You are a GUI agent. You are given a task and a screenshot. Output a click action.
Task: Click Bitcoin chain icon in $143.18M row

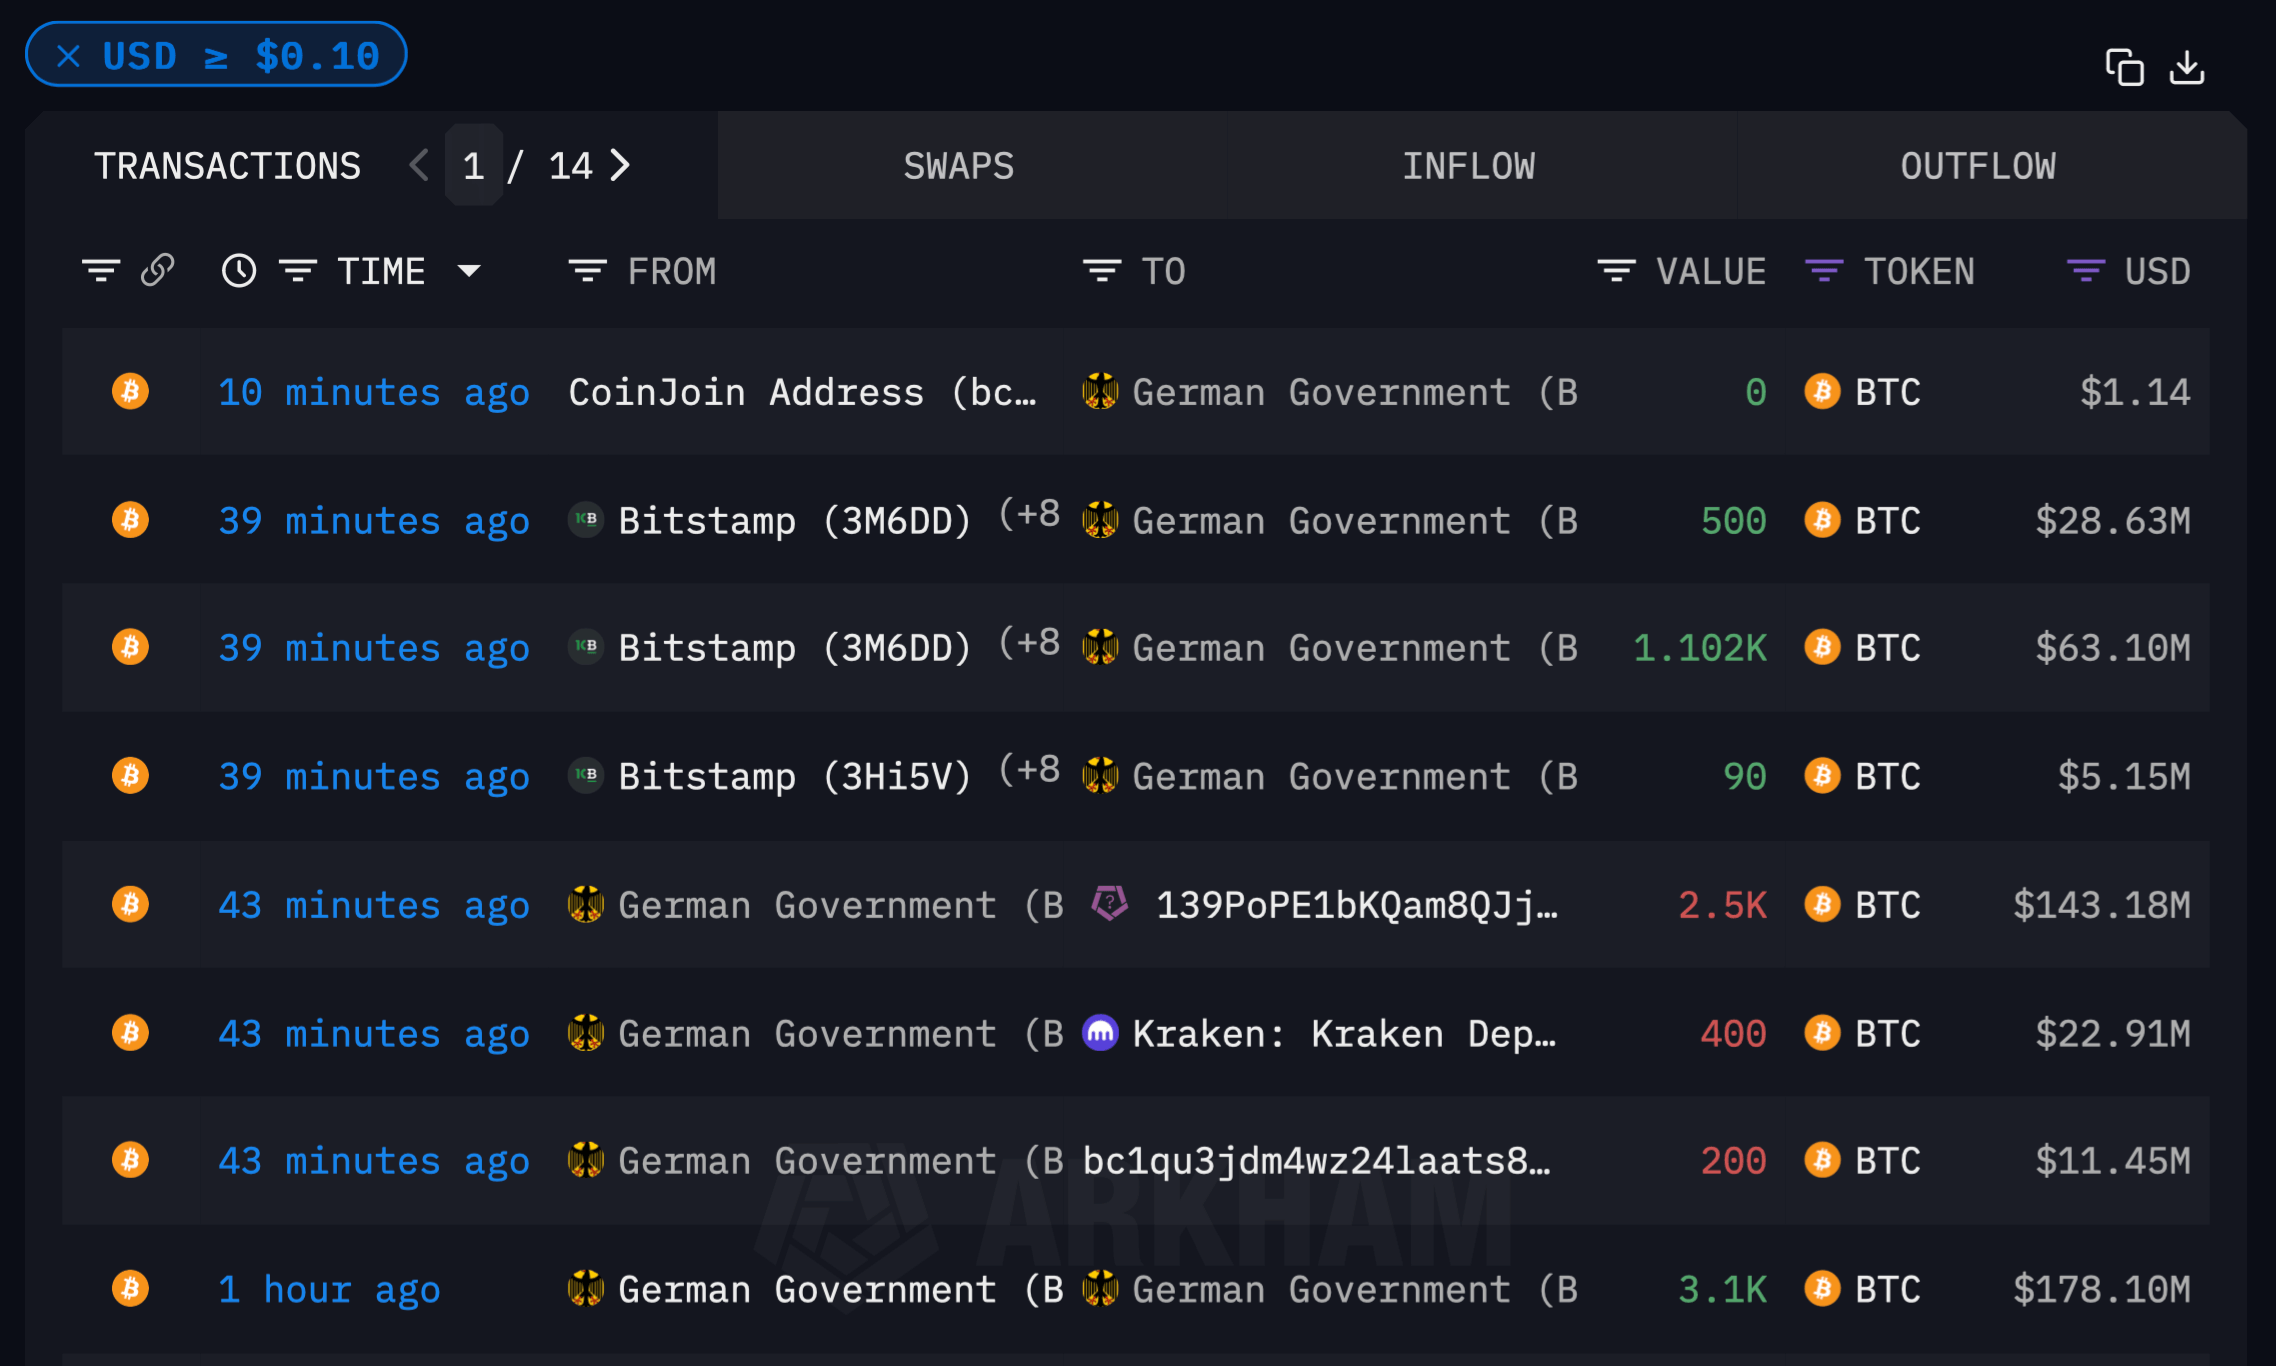[x=130, y=904]
